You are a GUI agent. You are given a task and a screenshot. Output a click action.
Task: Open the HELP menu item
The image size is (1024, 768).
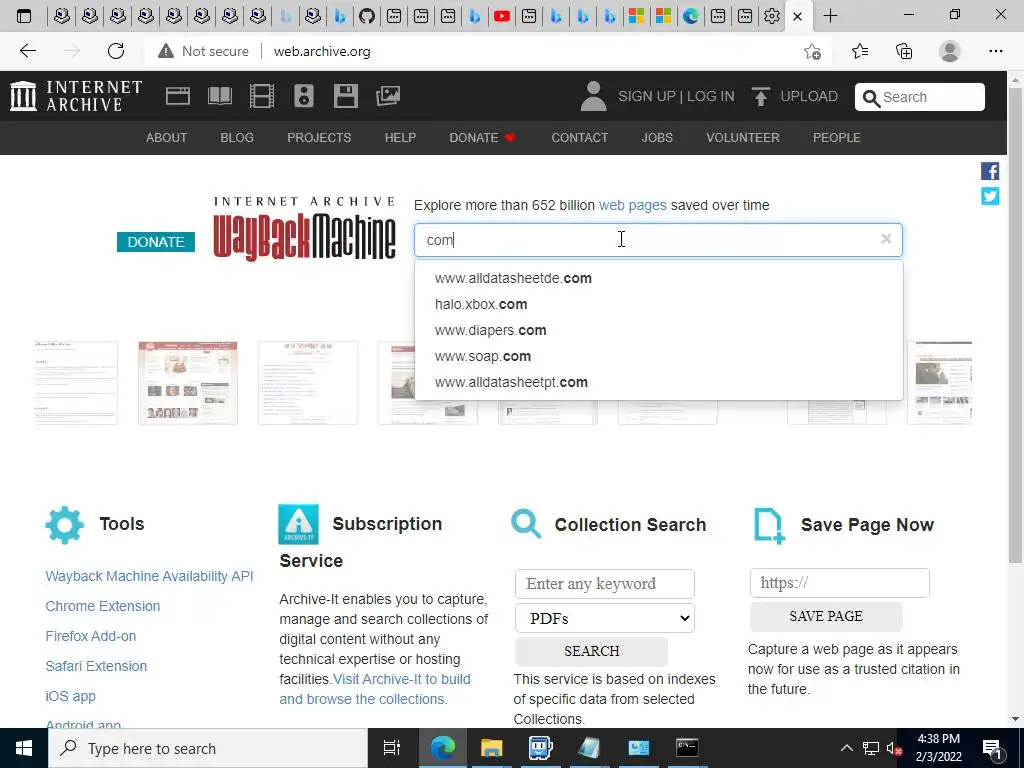pos(400,138)
